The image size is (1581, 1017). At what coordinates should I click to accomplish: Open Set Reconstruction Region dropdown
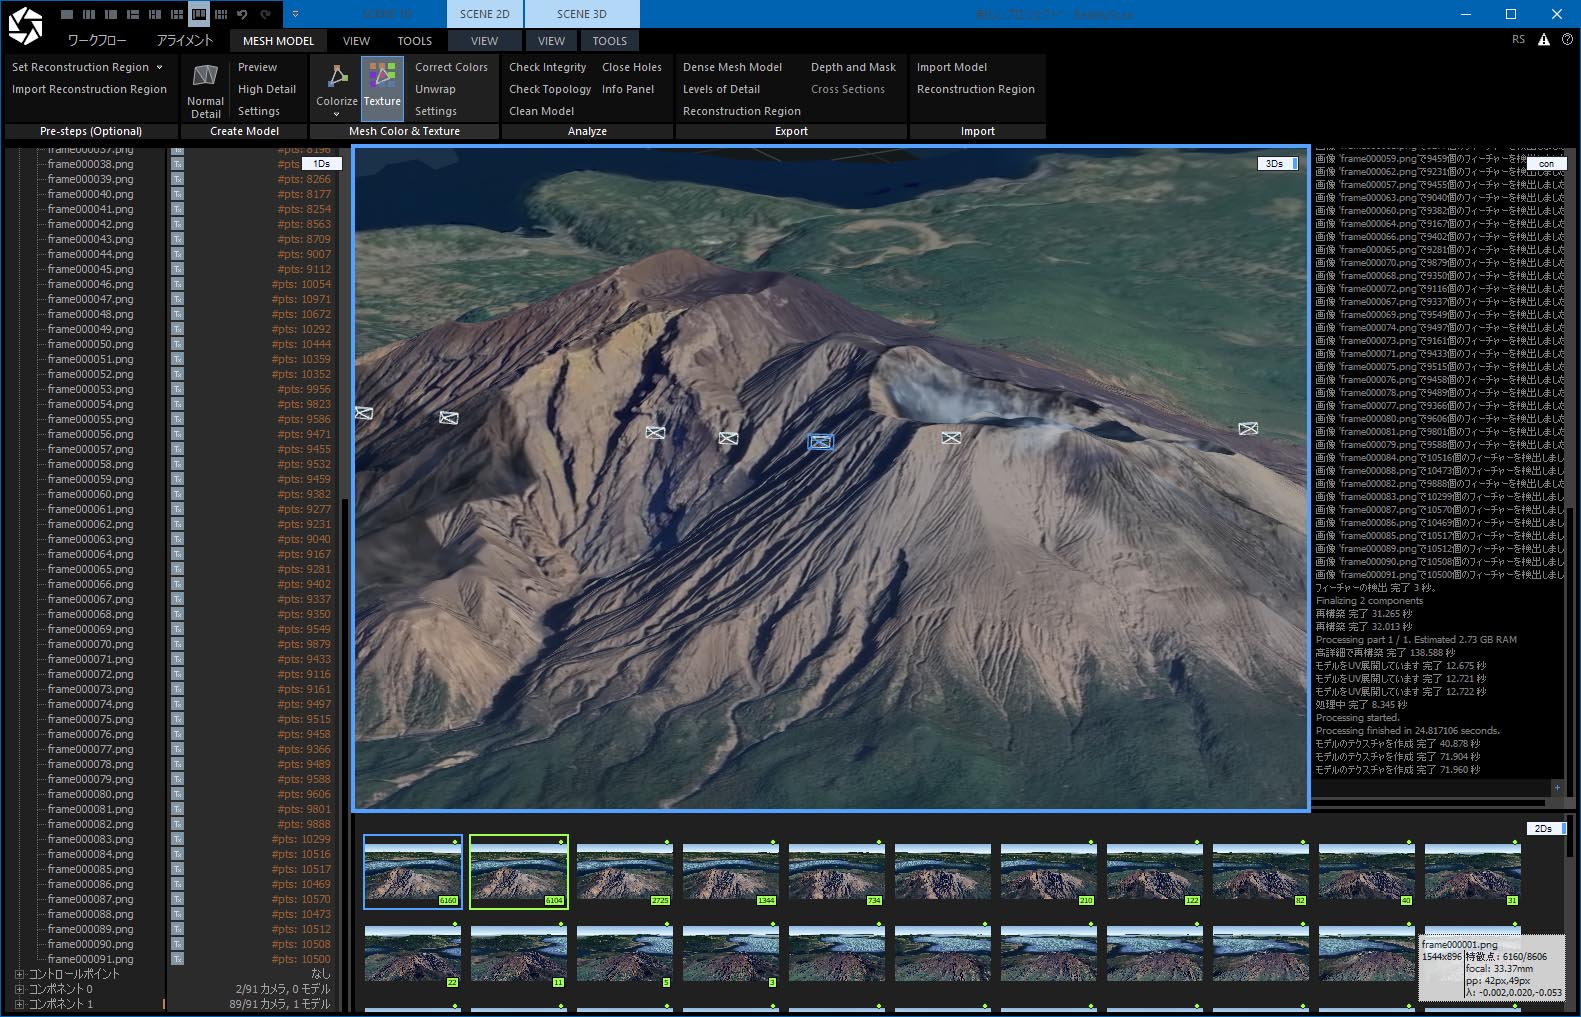[159, 67]
